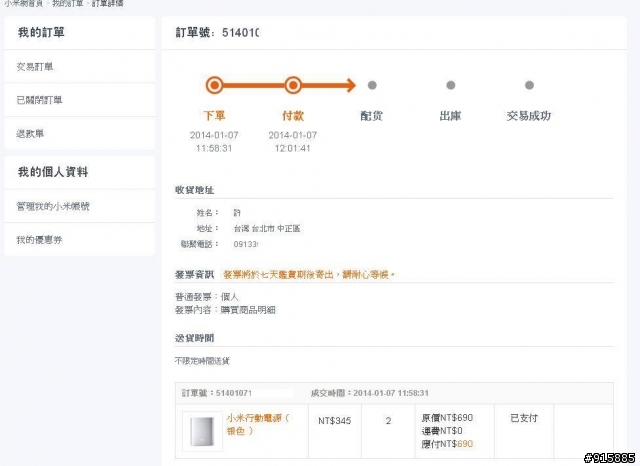Screen dimensions: 640x466
Task: Click the 出庫 step dot
Action: click(451, 85)
